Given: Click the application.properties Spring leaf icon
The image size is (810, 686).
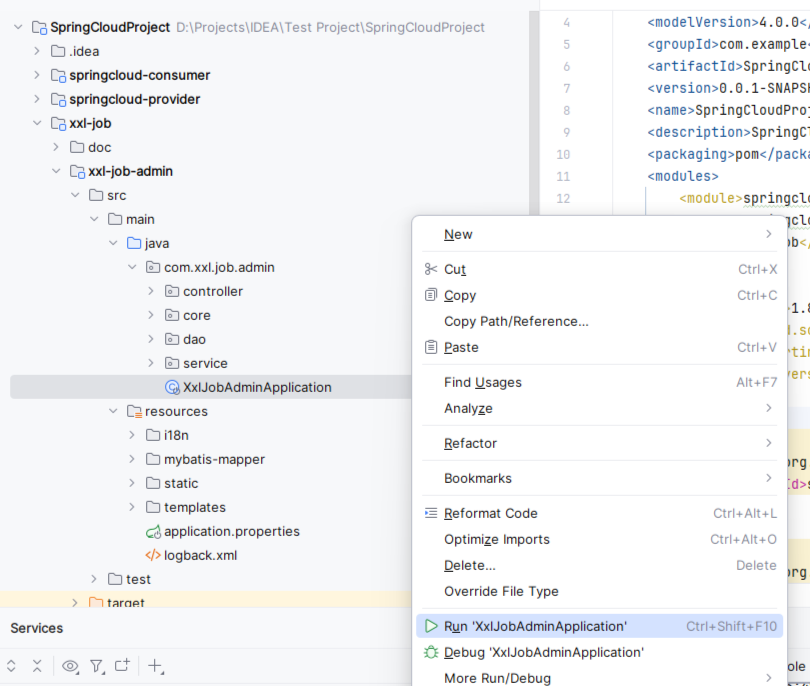Looking at the screenshot, I should 153,532.
